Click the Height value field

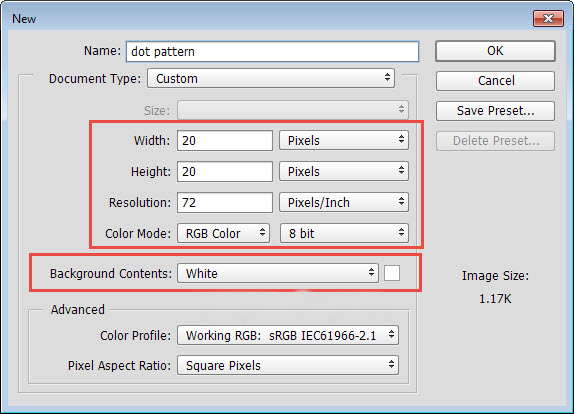225,171
